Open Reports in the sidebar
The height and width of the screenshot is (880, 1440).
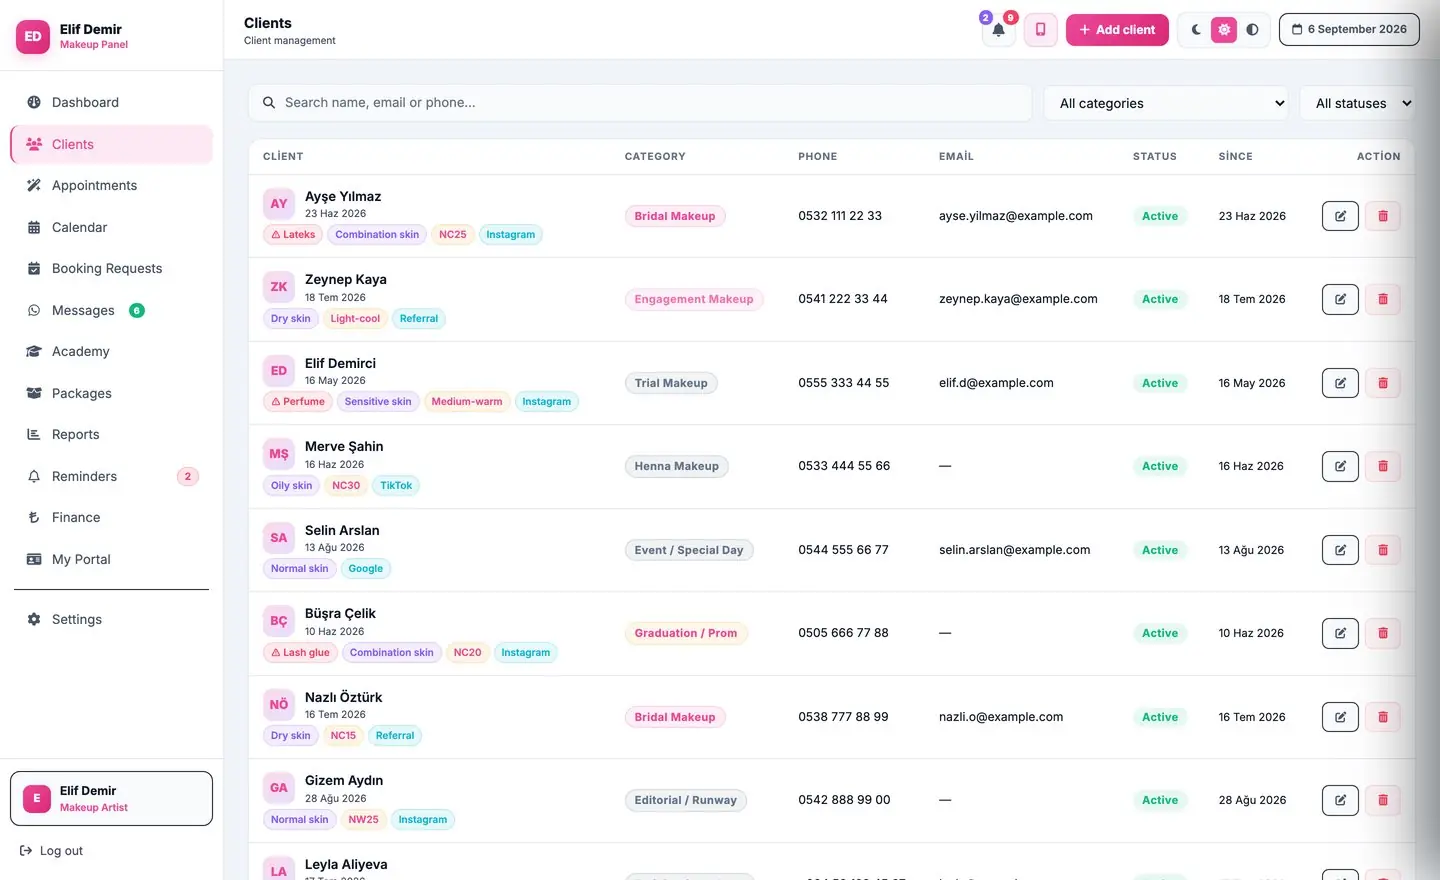tap(111, 434)
